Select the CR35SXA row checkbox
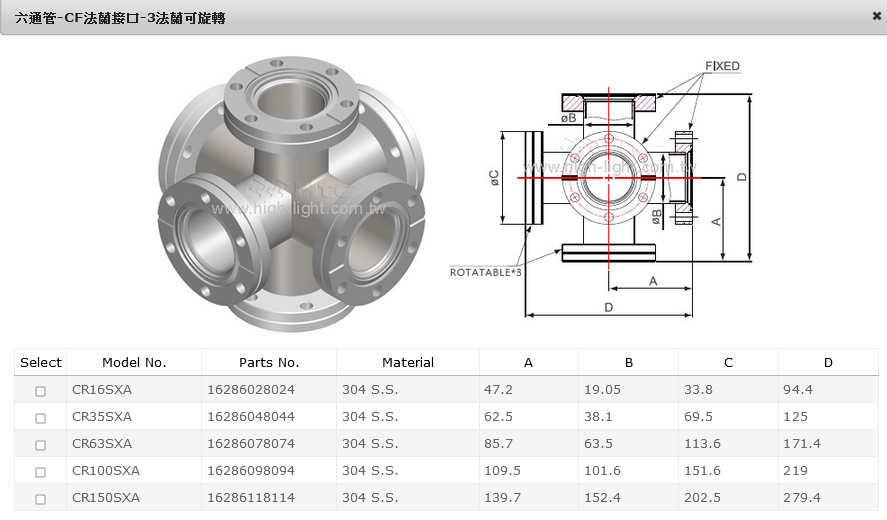Screen dimensions: 887x520 [41, 418]
